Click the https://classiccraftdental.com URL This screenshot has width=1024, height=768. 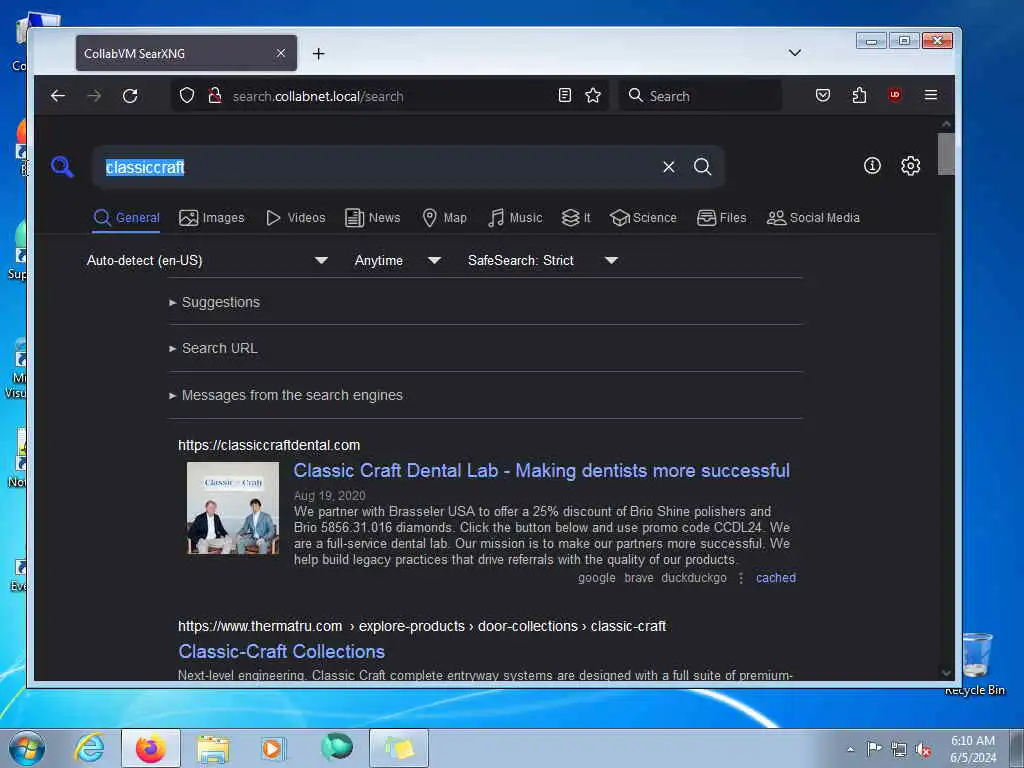point(269,445)
